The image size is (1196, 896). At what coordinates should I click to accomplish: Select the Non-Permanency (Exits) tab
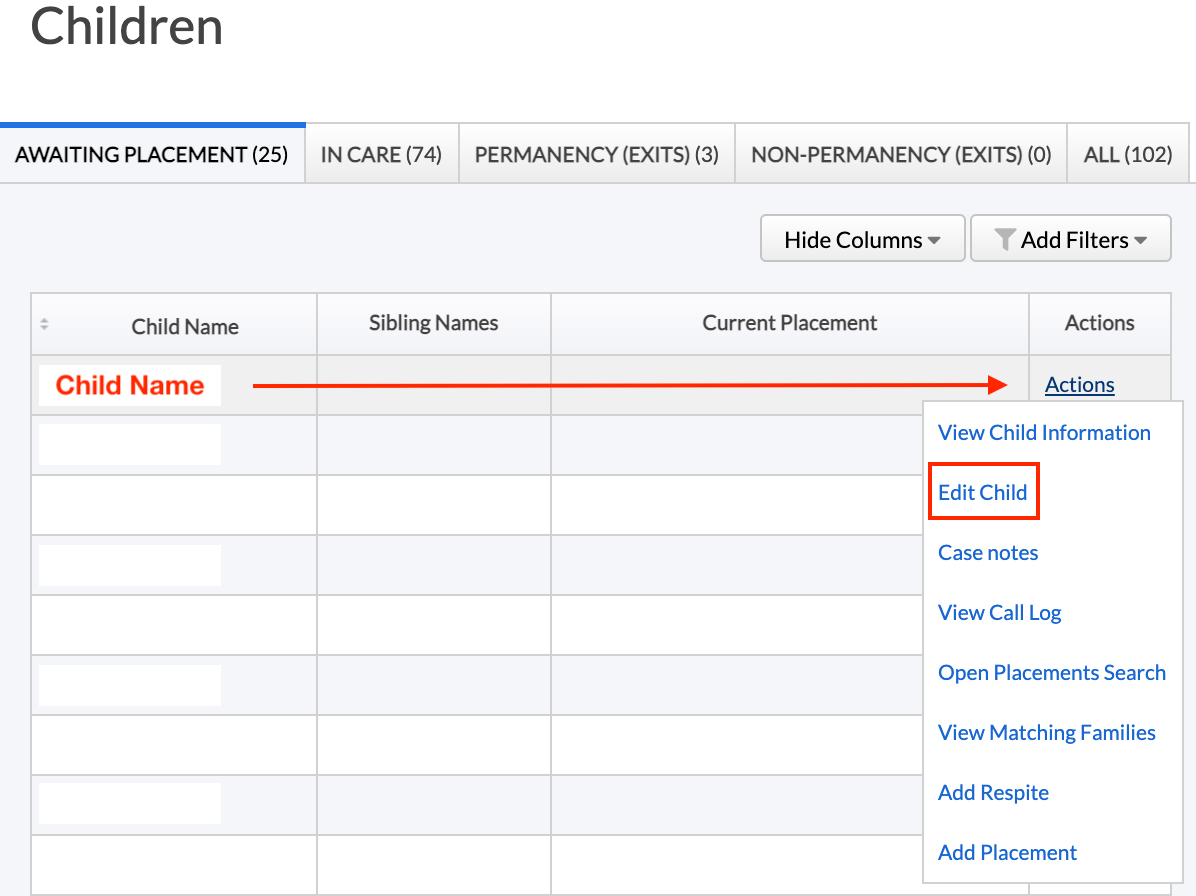click(901, 155)
